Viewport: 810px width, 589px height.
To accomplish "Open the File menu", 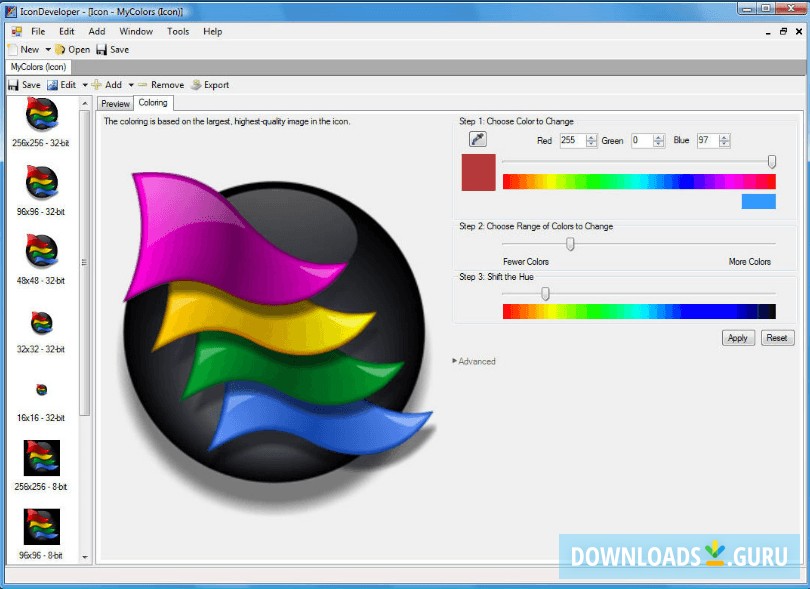I will 38,32.
